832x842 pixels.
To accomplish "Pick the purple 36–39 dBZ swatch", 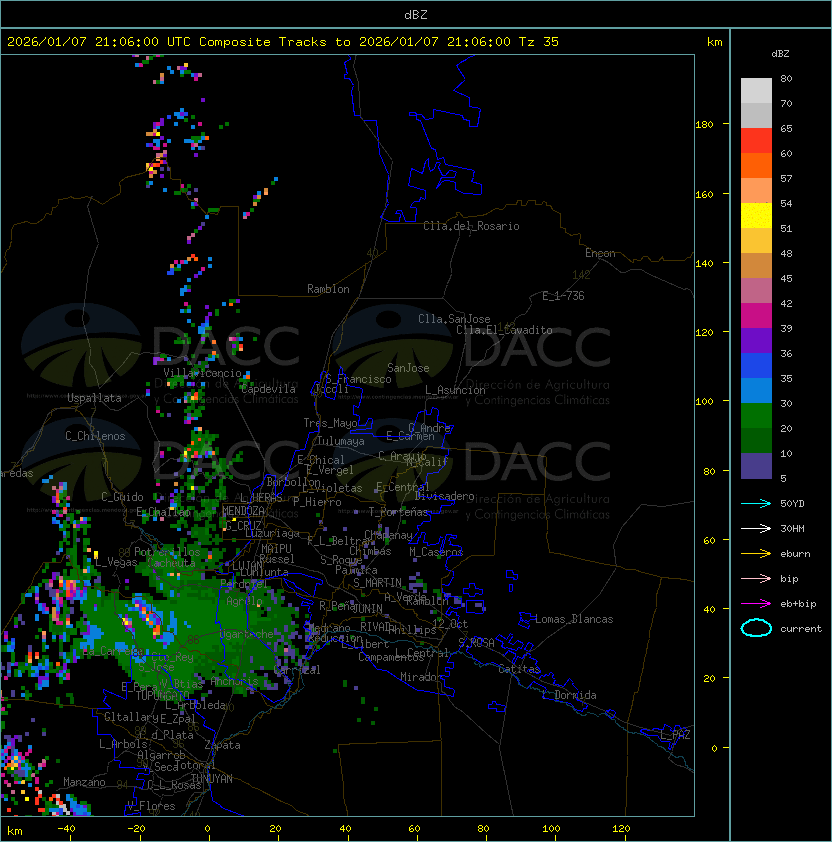I will tap(756, 340).
